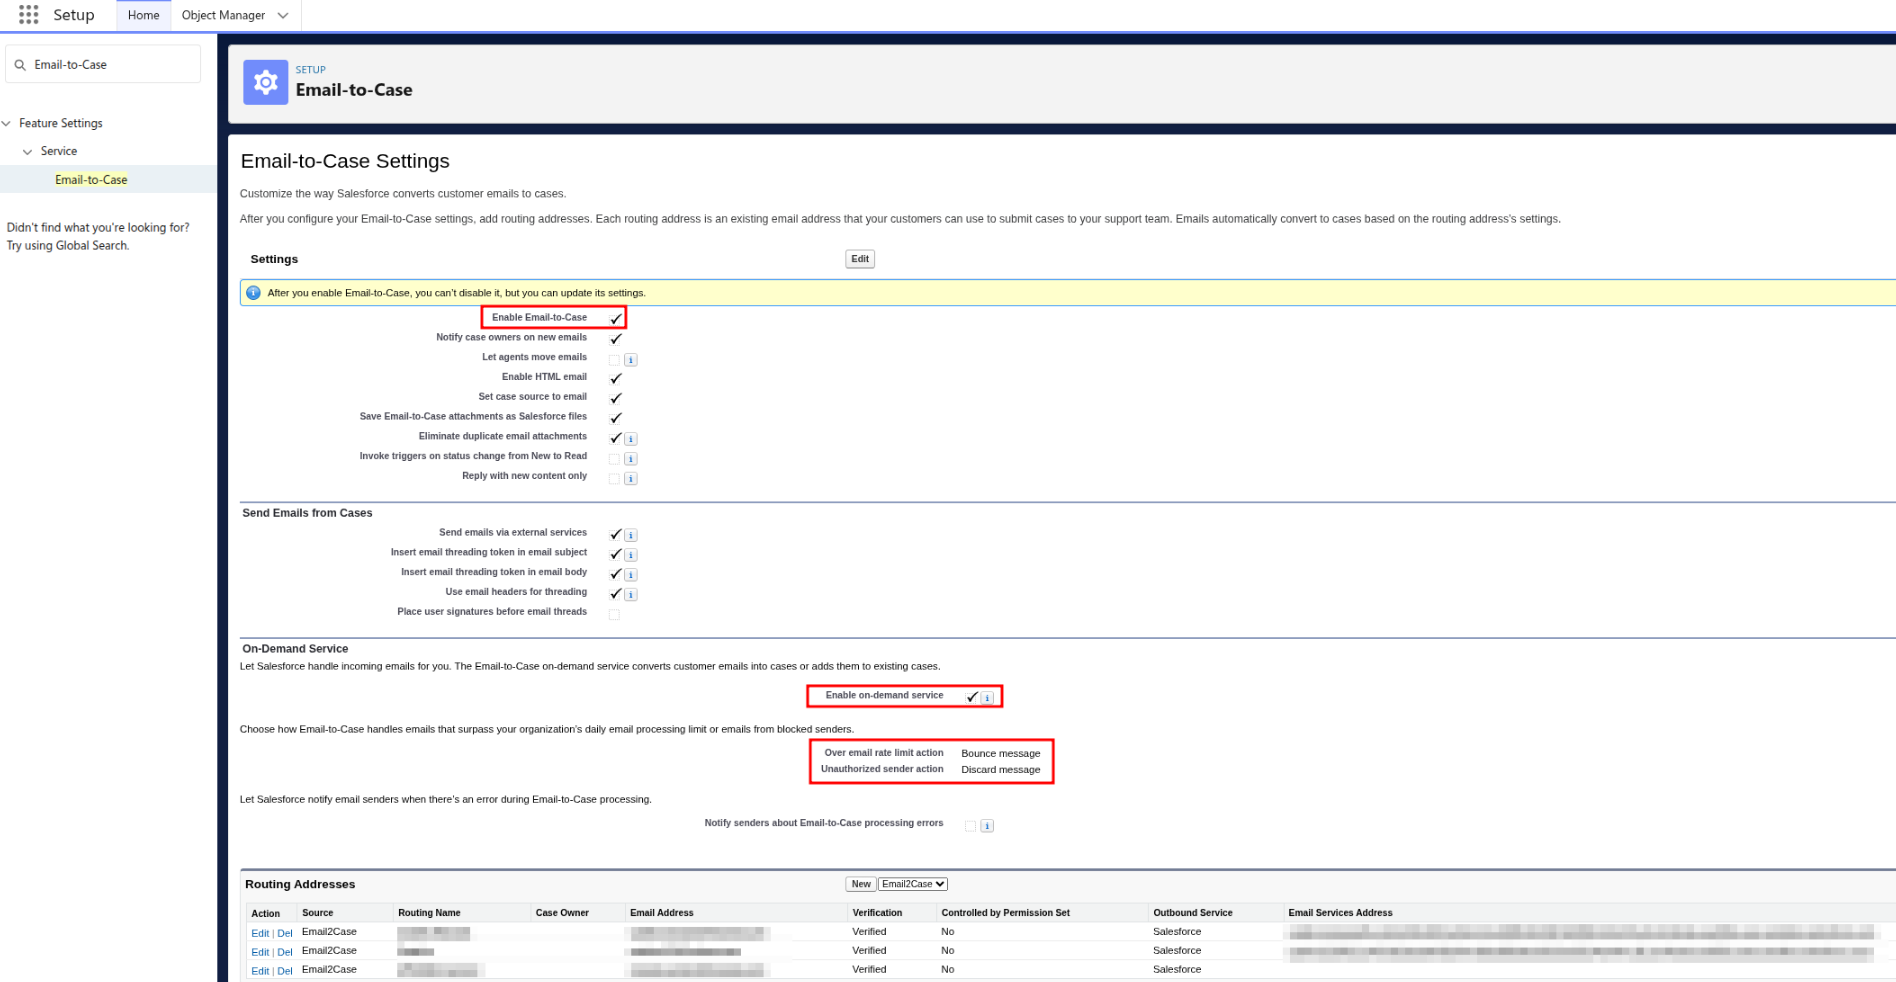The image size is (1896, 982).
Task: Click the Setup gear icon in header
Action: pos(265,82)
